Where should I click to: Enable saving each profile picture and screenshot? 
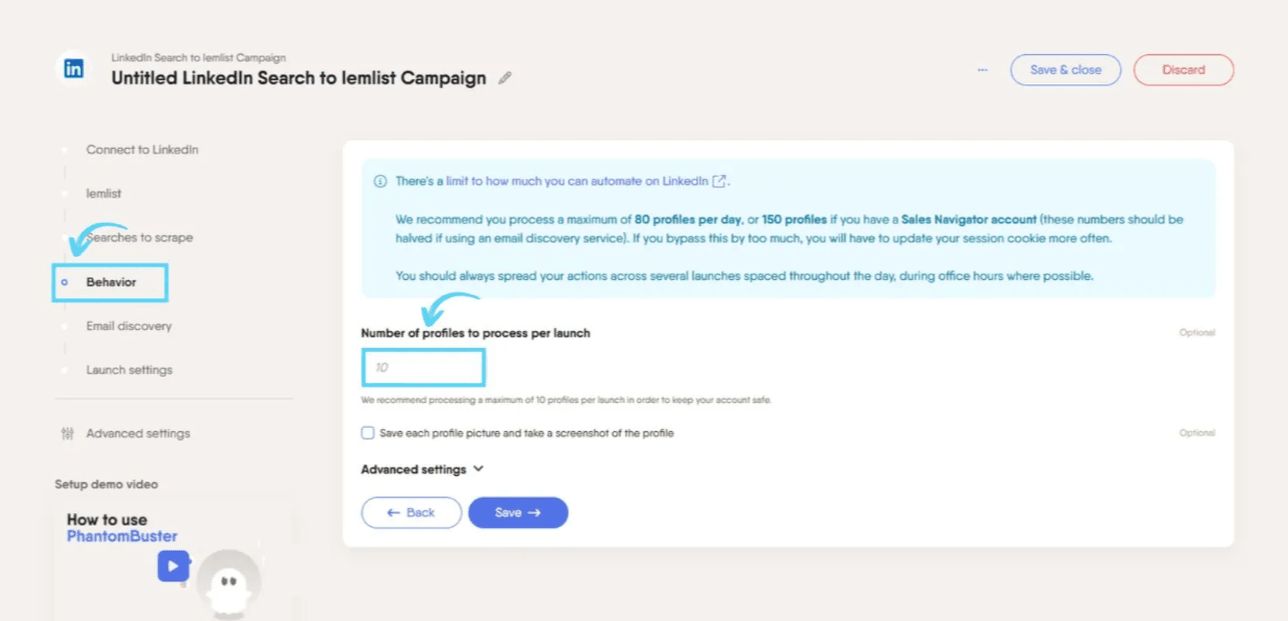point(368,433)
